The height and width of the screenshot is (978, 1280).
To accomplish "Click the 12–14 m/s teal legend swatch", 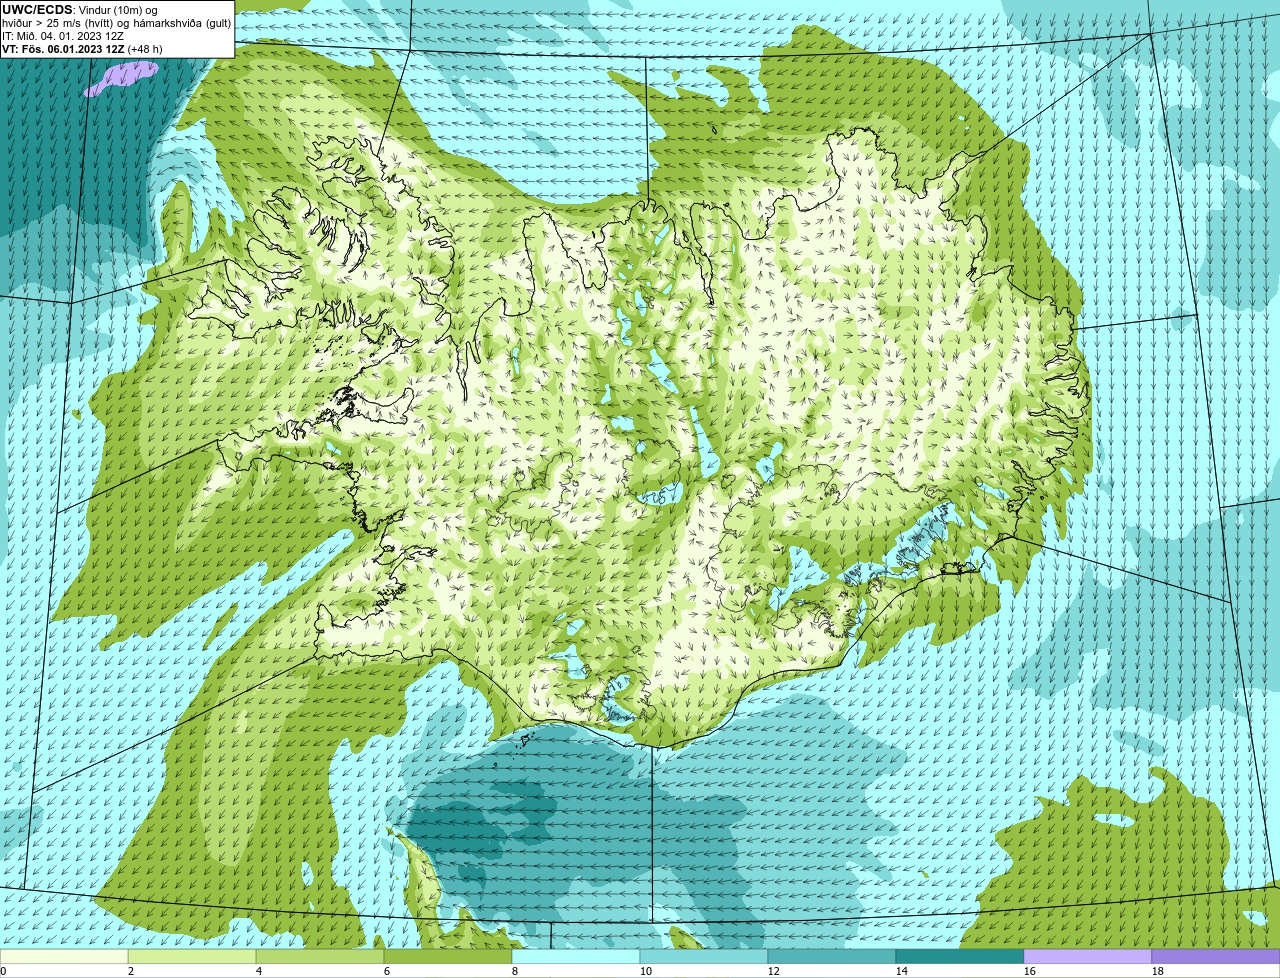I will [832, 956].
